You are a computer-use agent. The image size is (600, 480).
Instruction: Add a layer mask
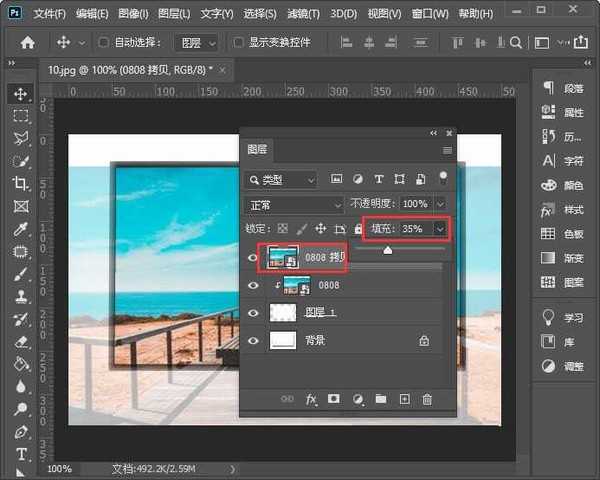(x=334, y=399)
